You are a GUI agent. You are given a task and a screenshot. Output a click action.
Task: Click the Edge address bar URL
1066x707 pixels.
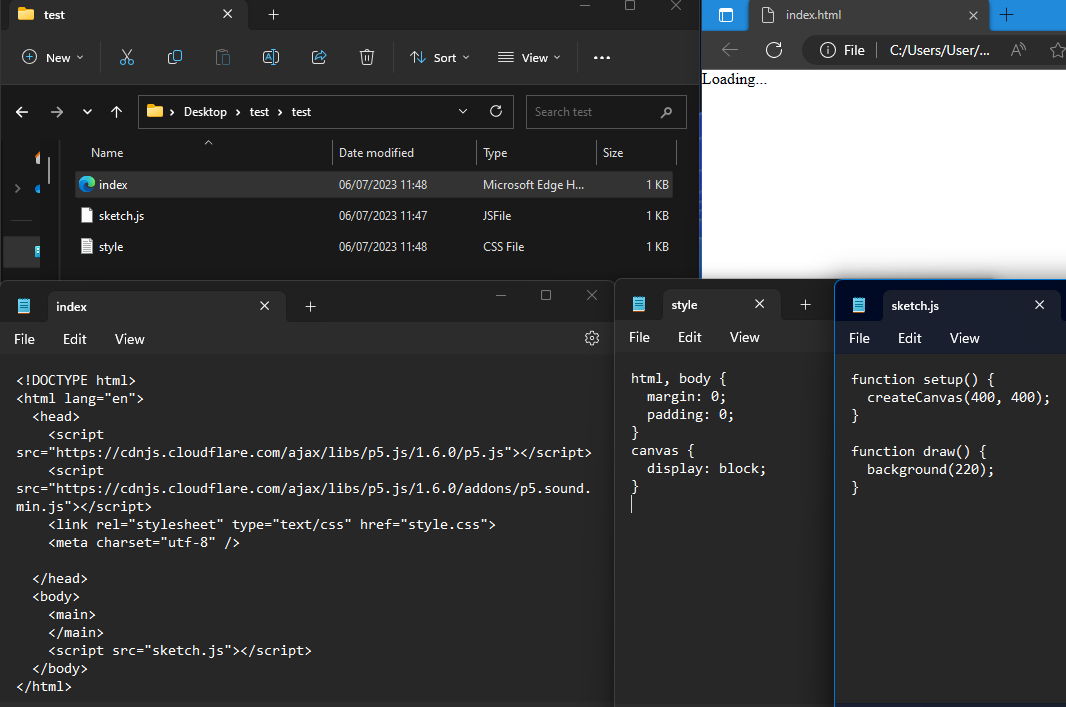(940, 50)
